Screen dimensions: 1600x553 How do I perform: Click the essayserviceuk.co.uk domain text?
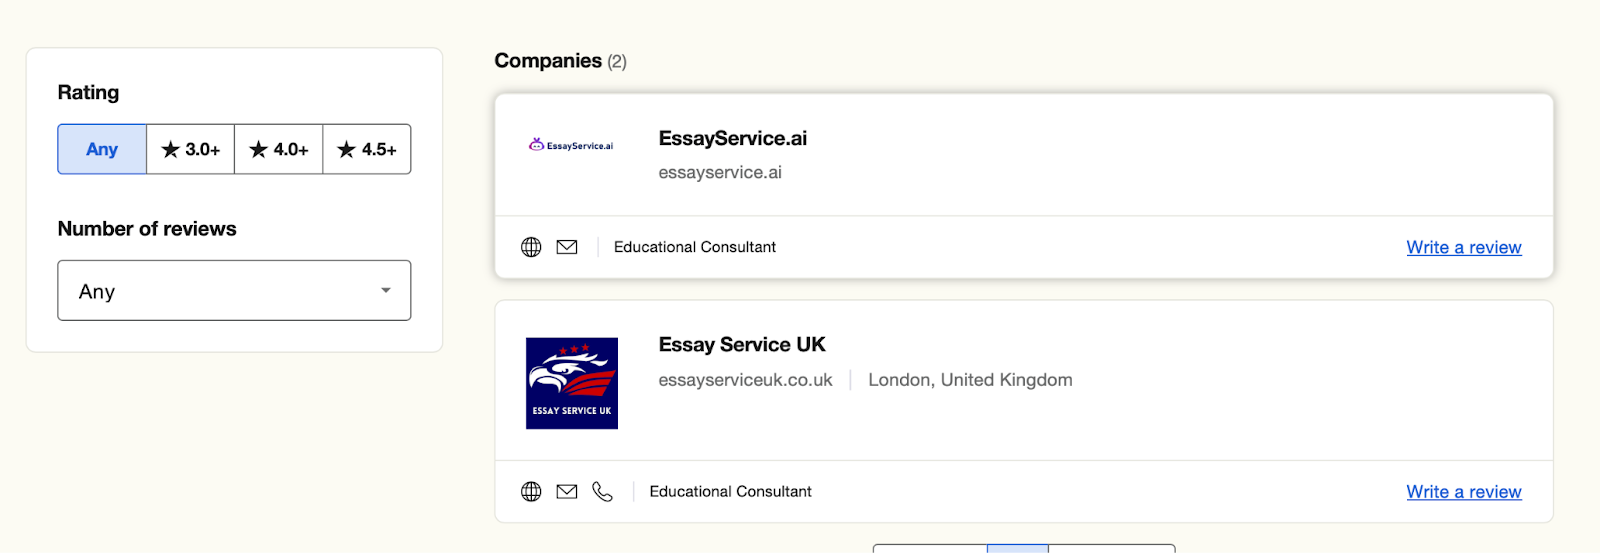point(745,380)
